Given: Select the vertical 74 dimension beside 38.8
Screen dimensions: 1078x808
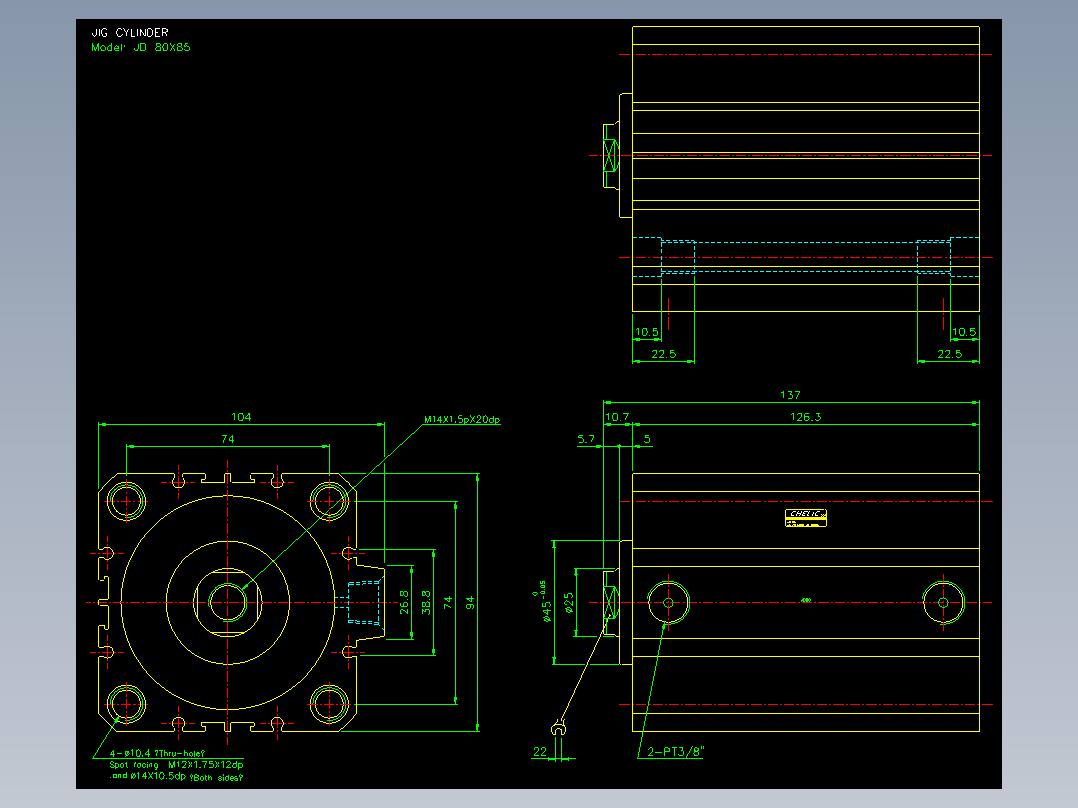Looking at the screenshot, I should coord(448,602).
